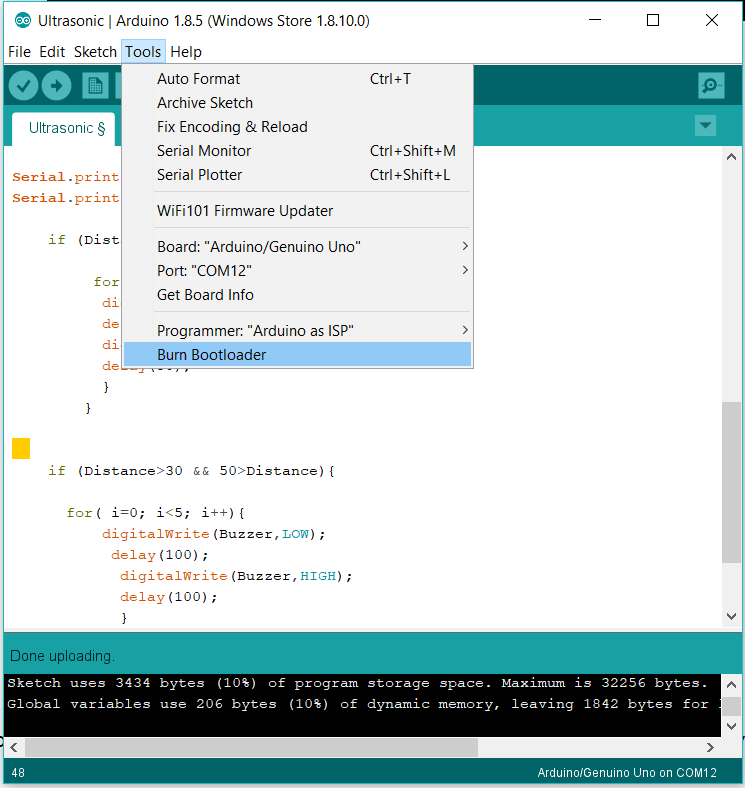Image resolution: width=745 pixels, height=788 pixels.
Task: Click the Upload arrow toolbar button
Action: click(56, 85)
